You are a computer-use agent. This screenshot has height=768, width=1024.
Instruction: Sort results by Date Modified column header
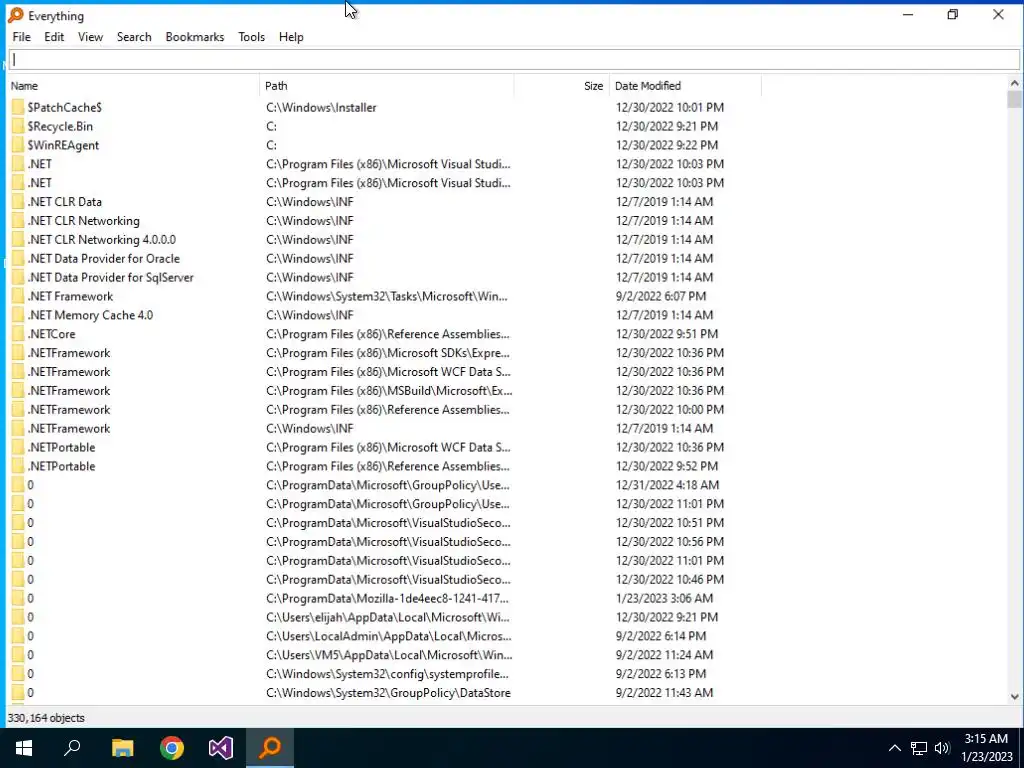click(x=685, y=86)
